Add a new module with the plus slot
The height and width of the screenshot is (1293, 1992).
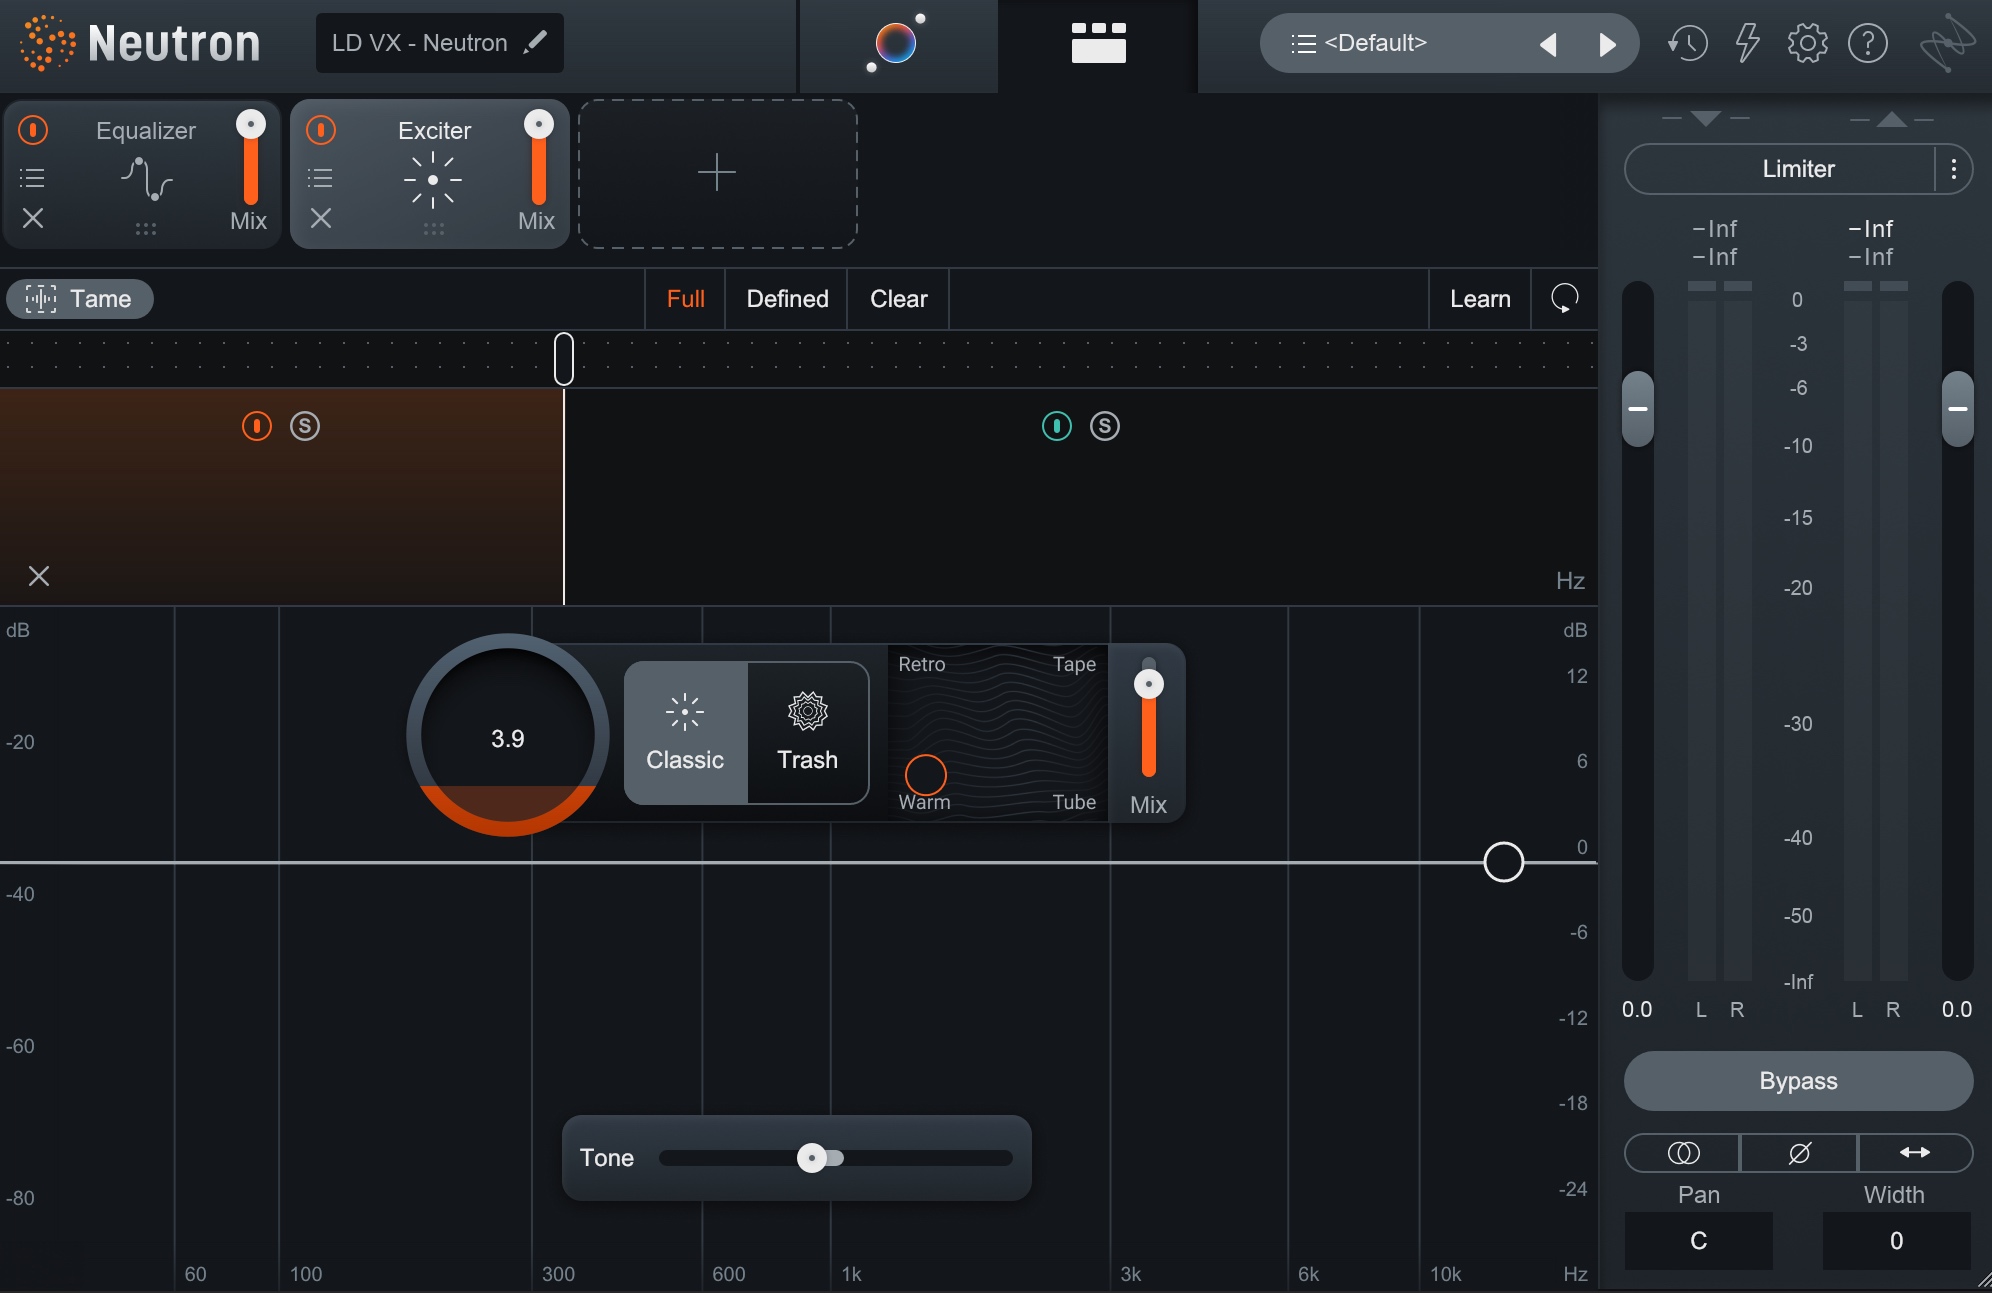[717, 173]
